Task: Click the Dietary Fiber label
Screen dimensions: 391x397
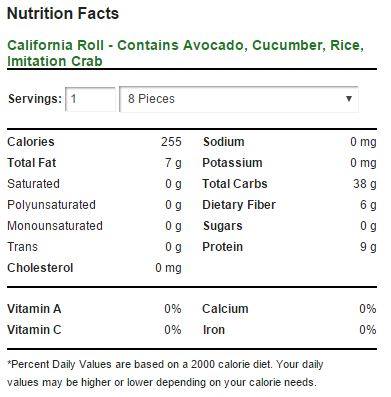Action: [x=239, y=205]
